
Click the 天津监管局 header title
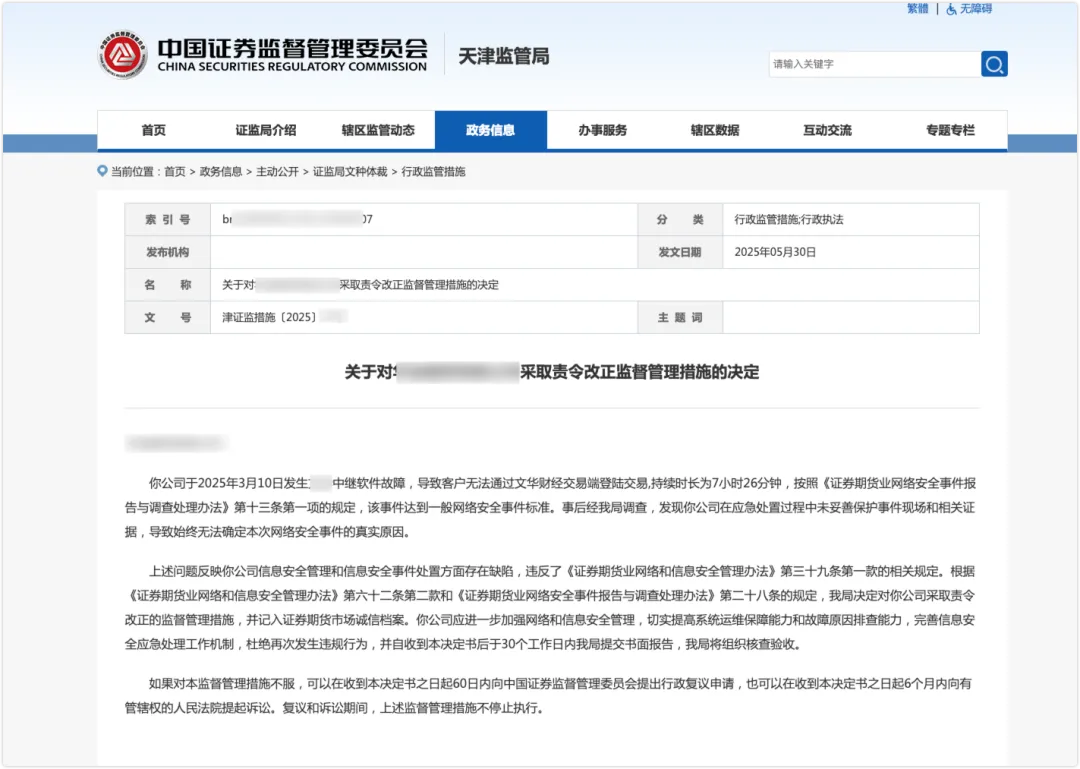tap(503, 57)
